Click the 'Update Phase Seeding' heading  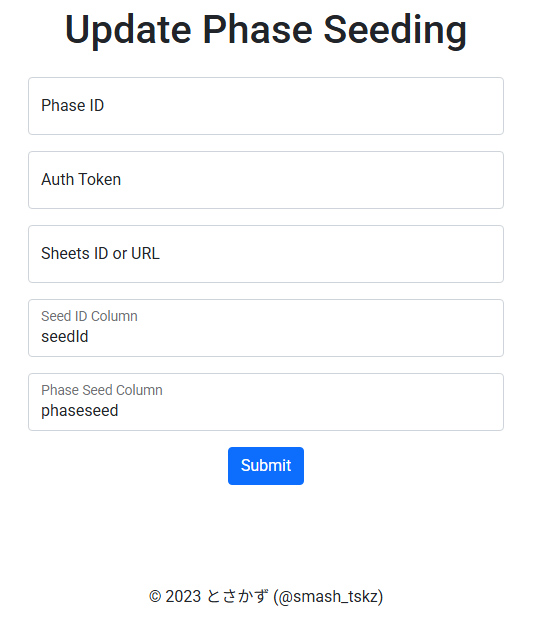click(267, 30)
